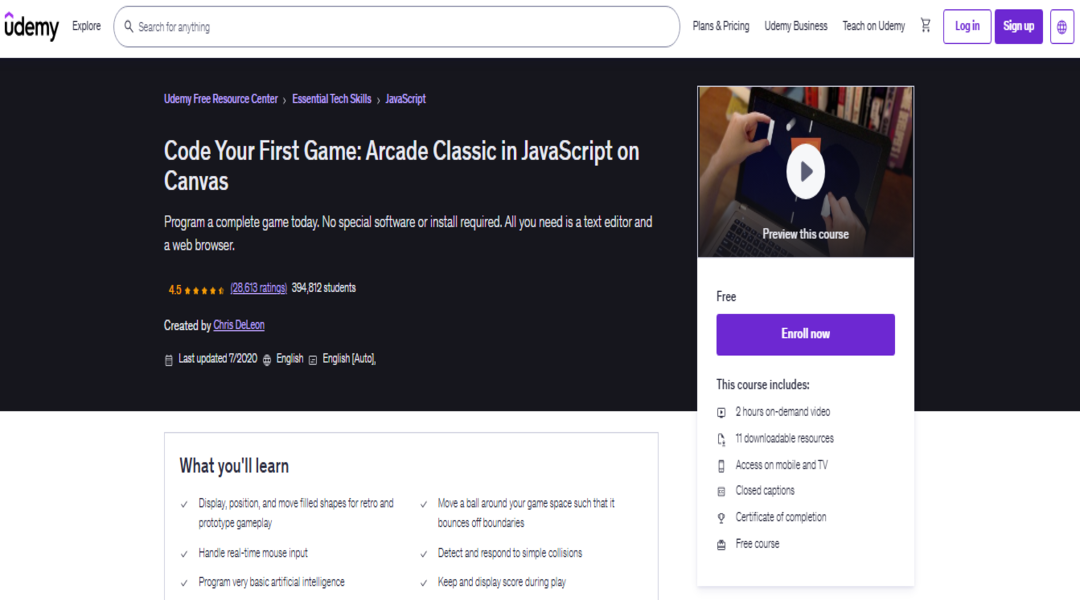
Task: Click the Sign up button
Action: click(x=1018, y=27)
